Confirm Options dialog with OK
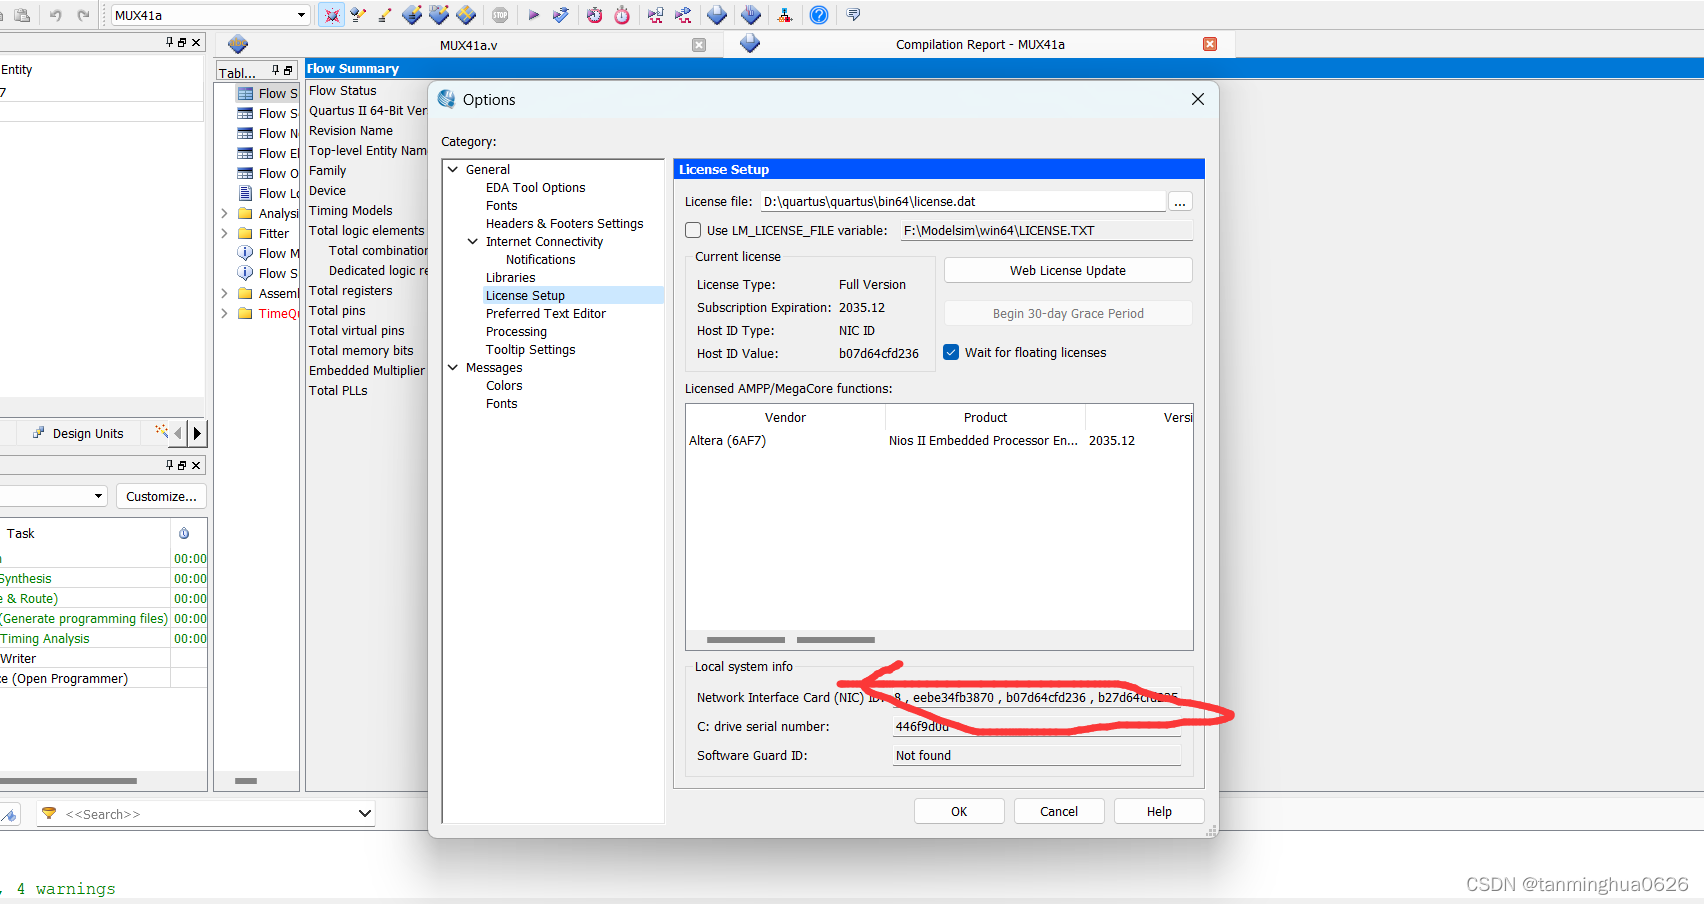The width and height of the screenshot is (1704, 904). (x=959, y=811)
